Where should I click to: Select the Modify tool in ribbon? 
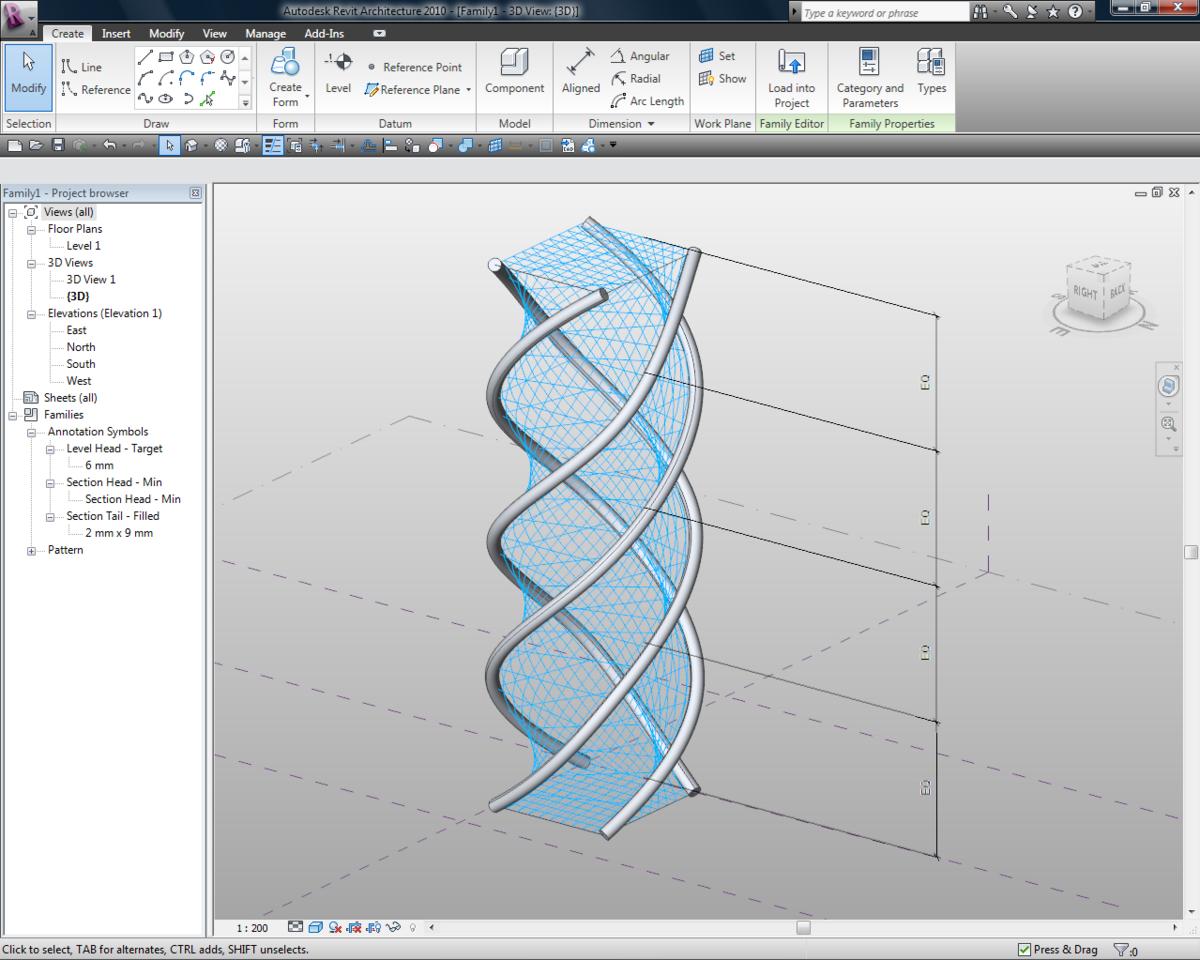[28, 73]
